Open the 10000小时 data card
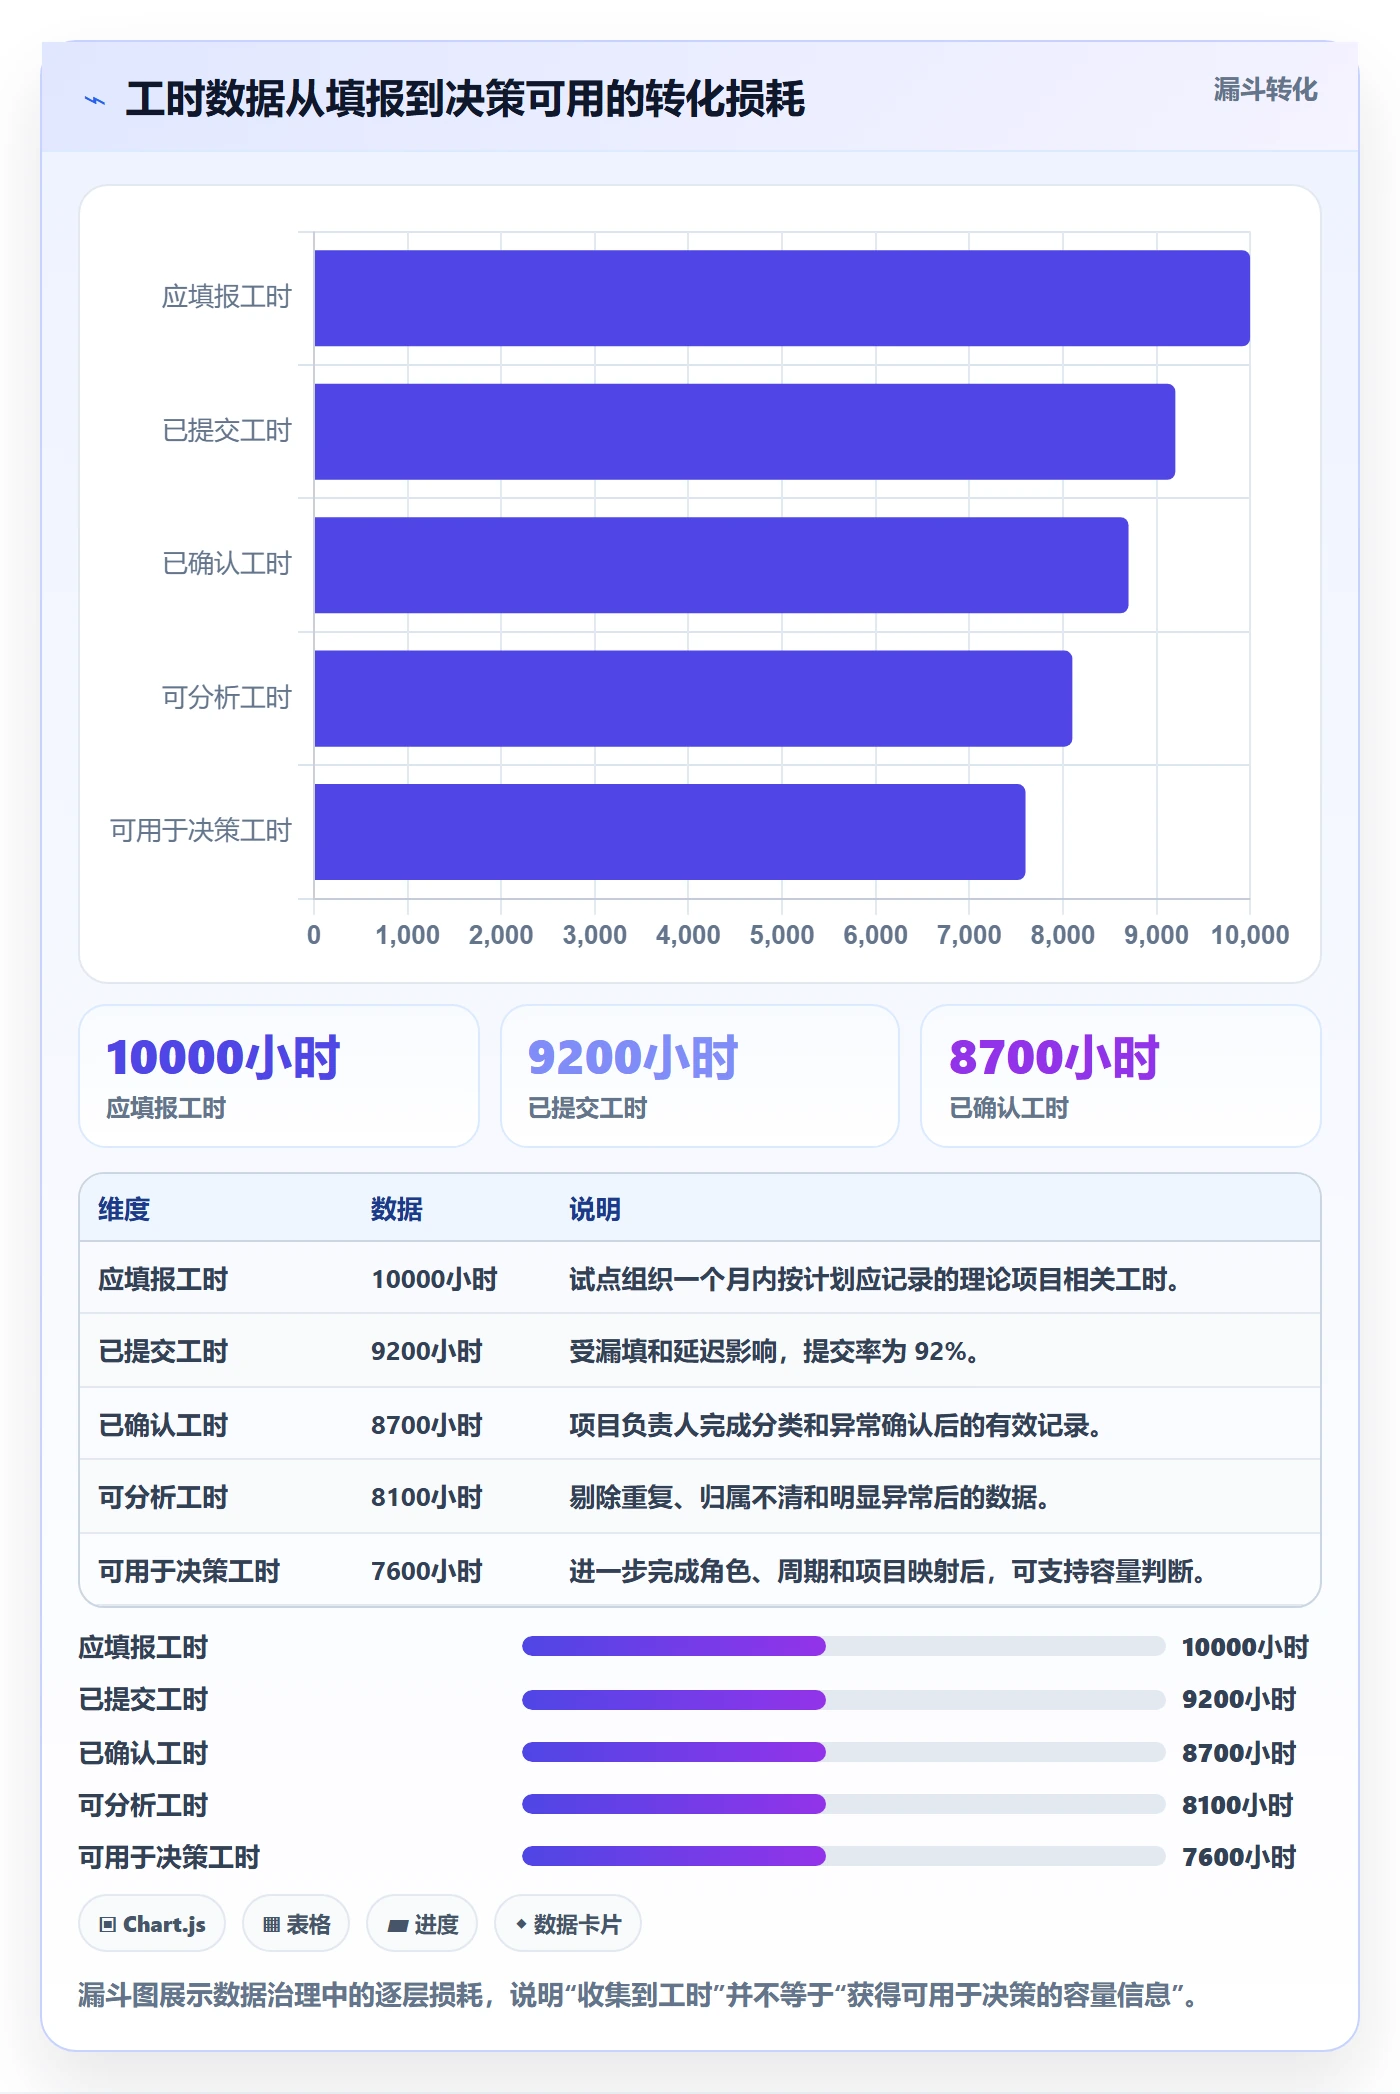Screen dimensions: 1400x2094 [x=279, y=1076]
